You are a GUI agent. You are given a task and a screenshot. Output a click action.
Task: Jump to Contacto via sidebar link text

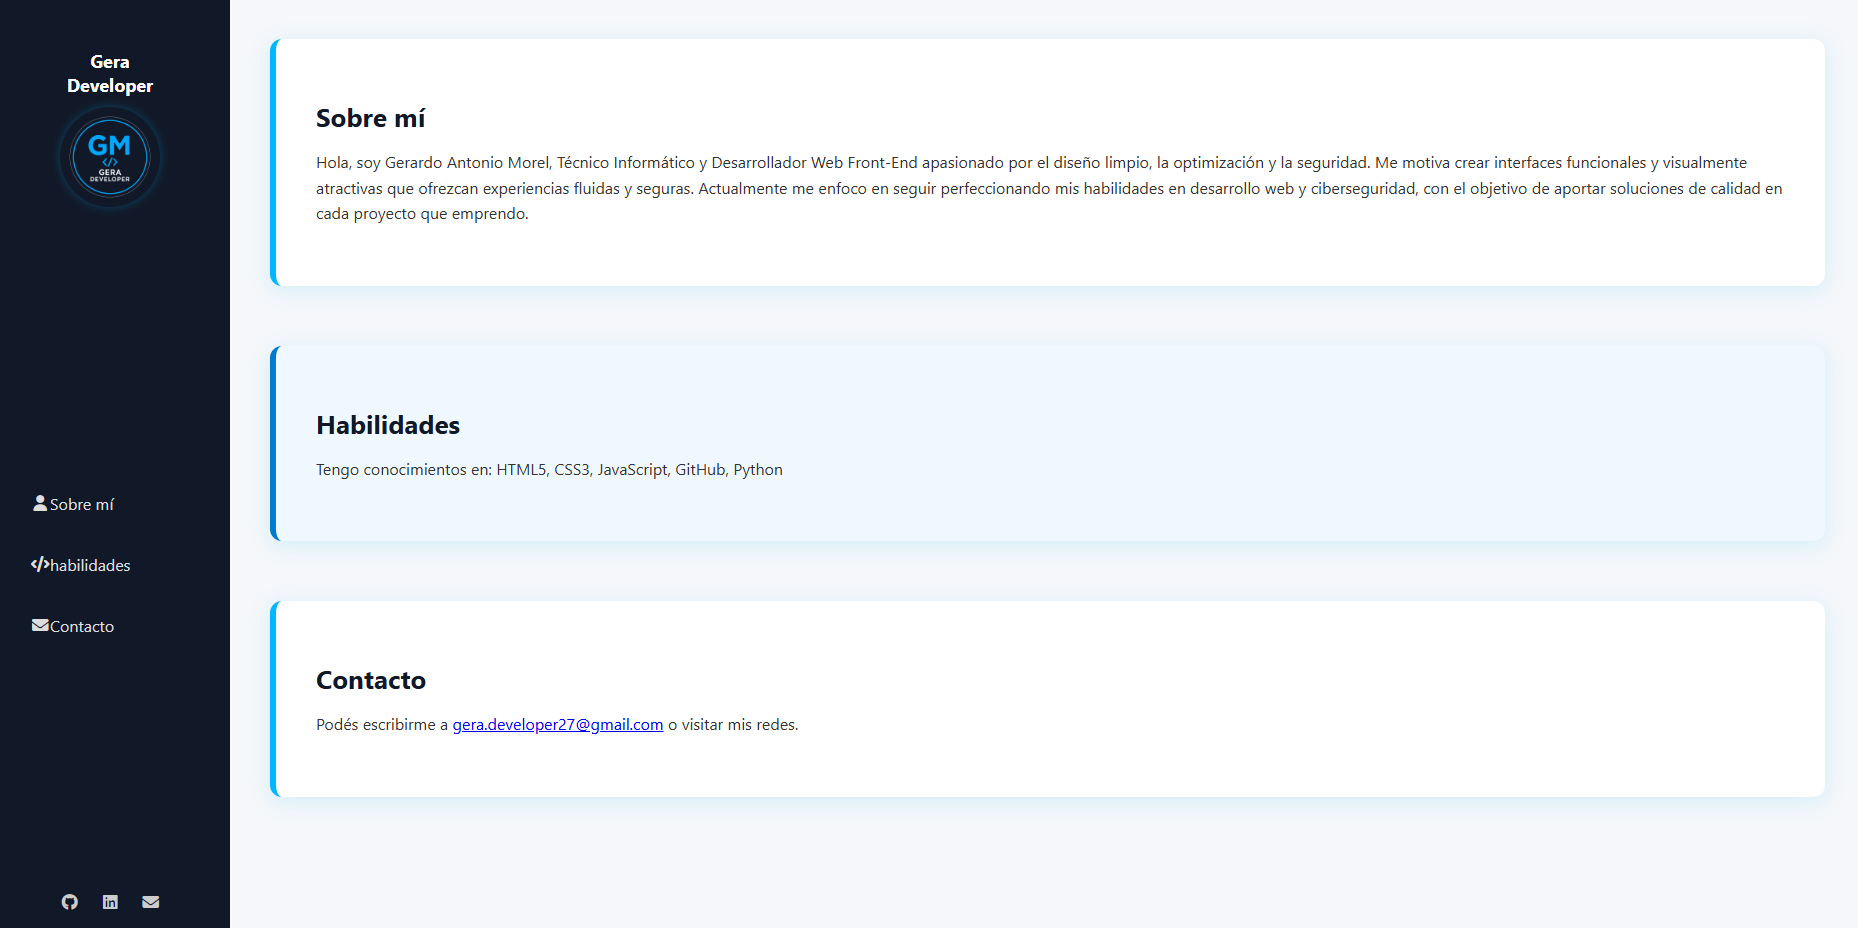[82, 627]
